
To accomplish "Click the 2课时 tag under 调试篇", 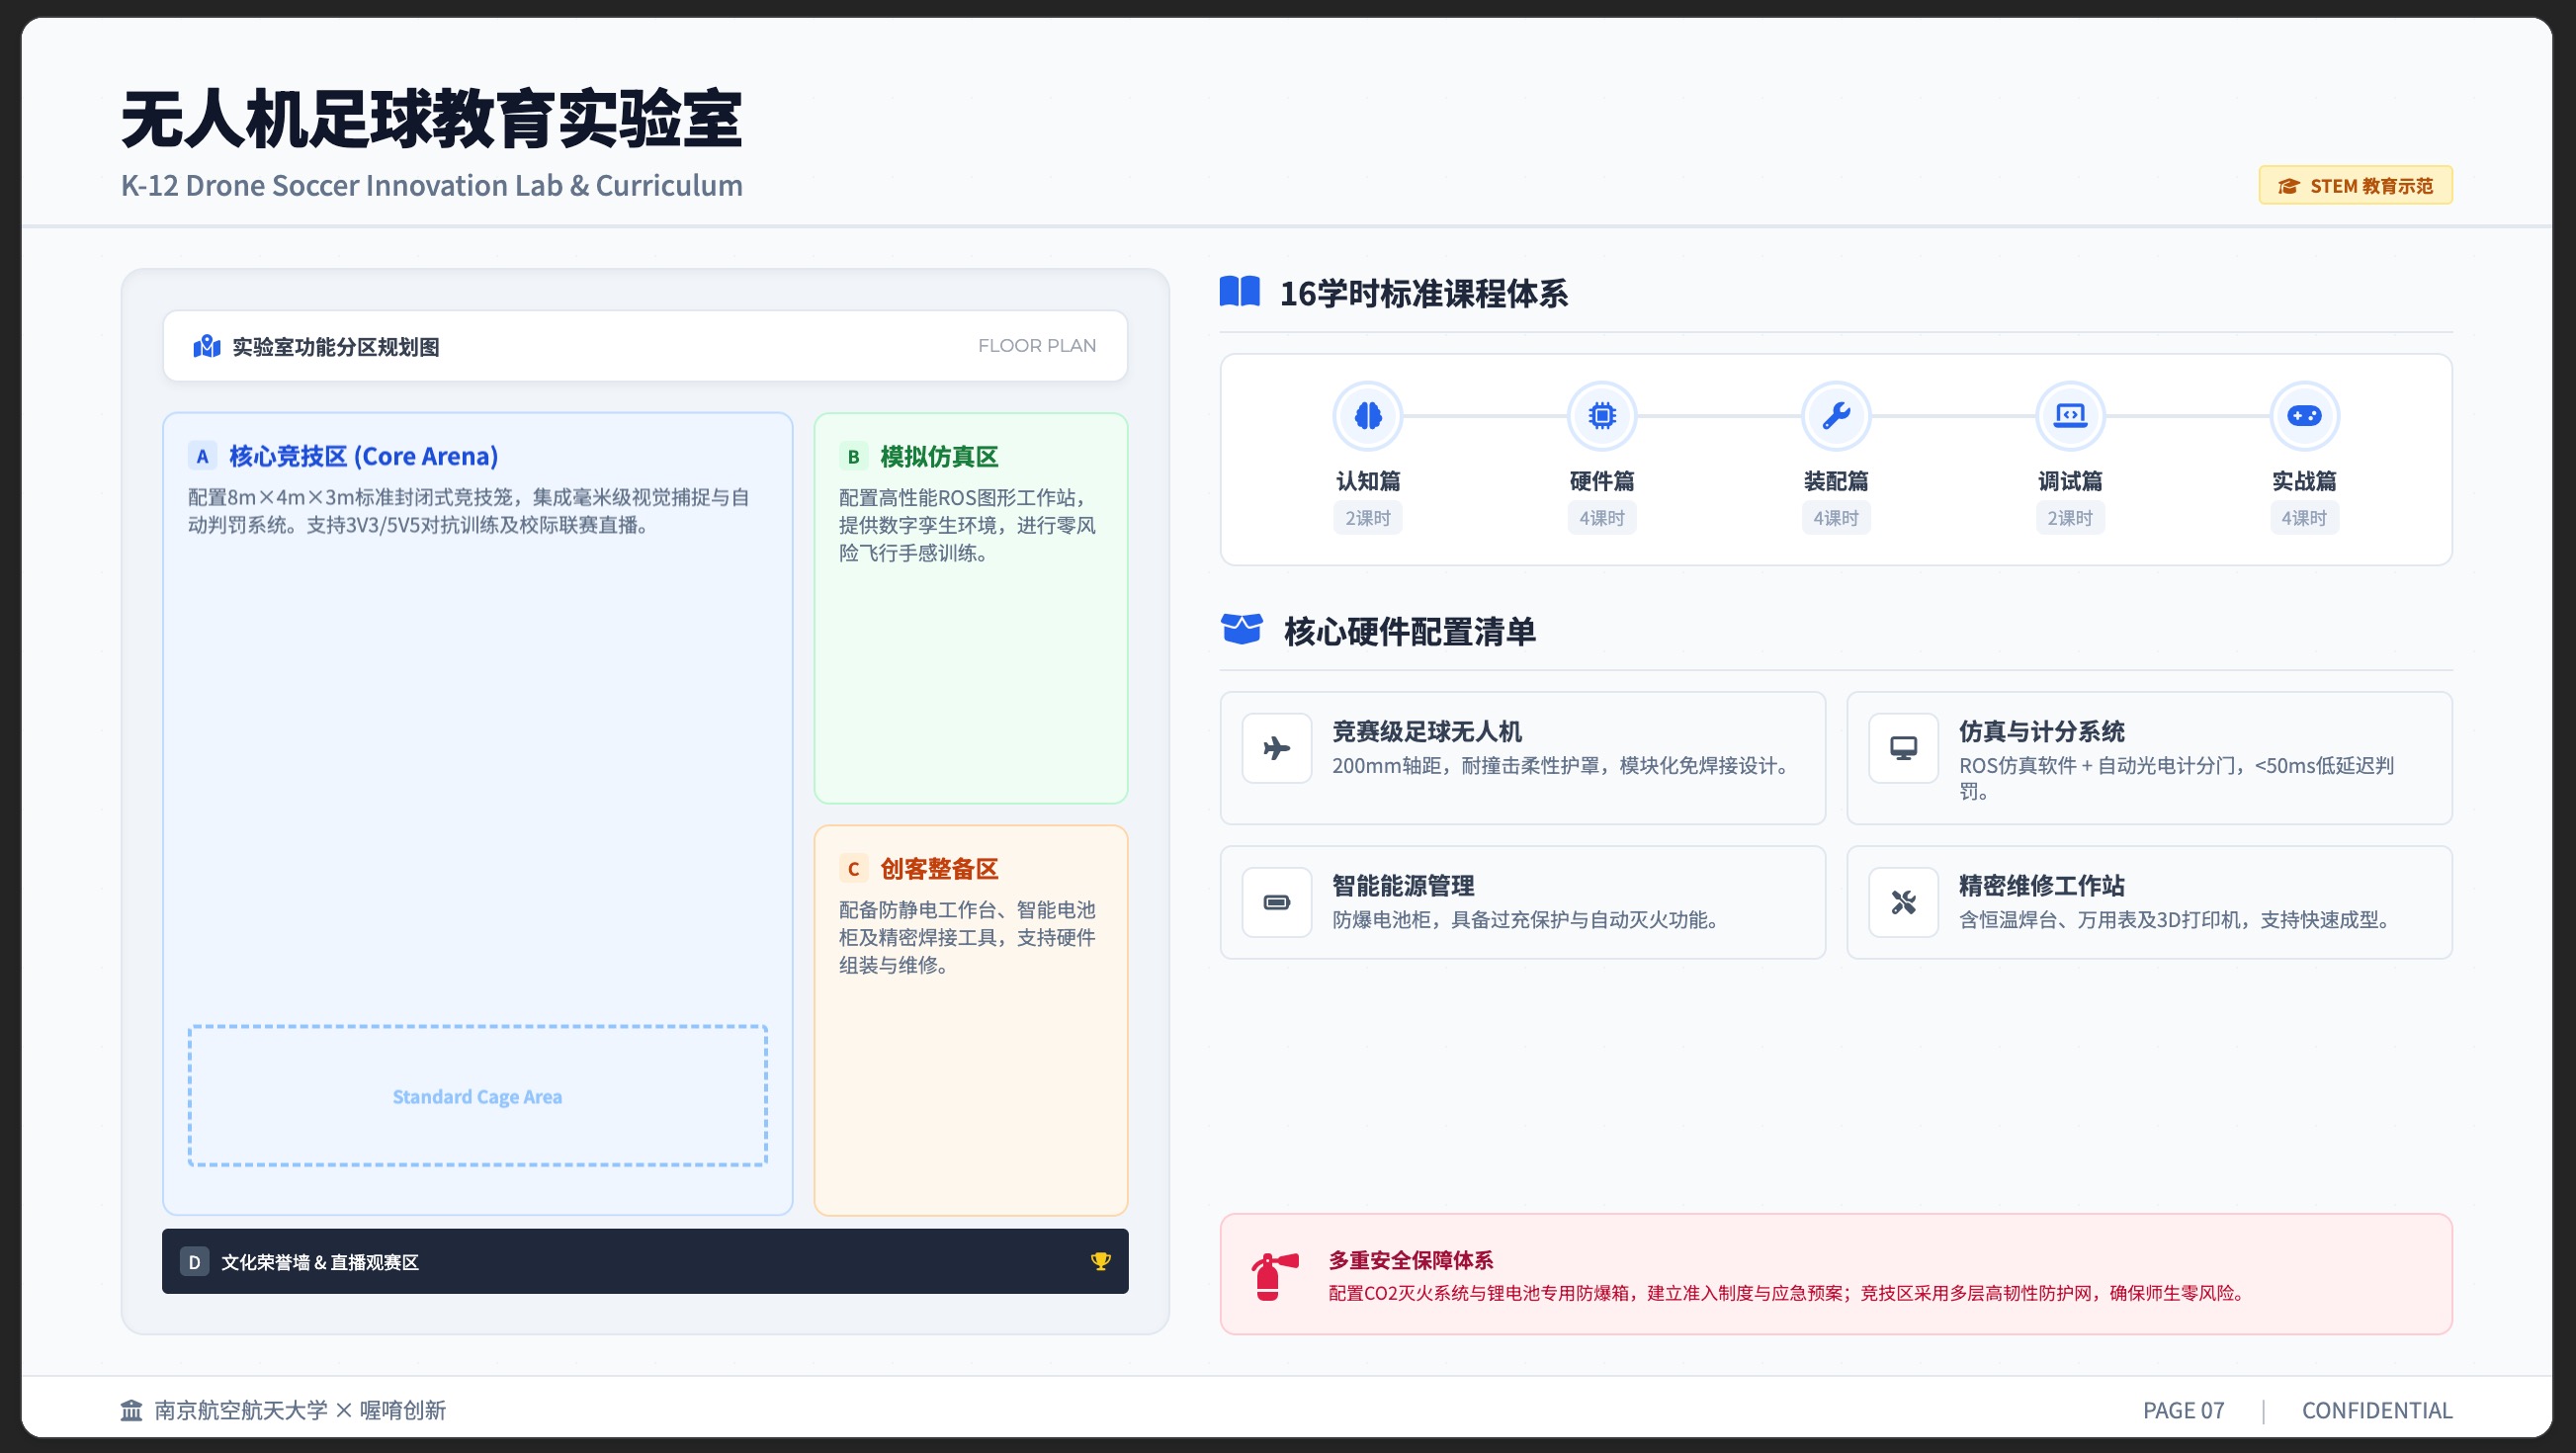I will coord(2070,518).
